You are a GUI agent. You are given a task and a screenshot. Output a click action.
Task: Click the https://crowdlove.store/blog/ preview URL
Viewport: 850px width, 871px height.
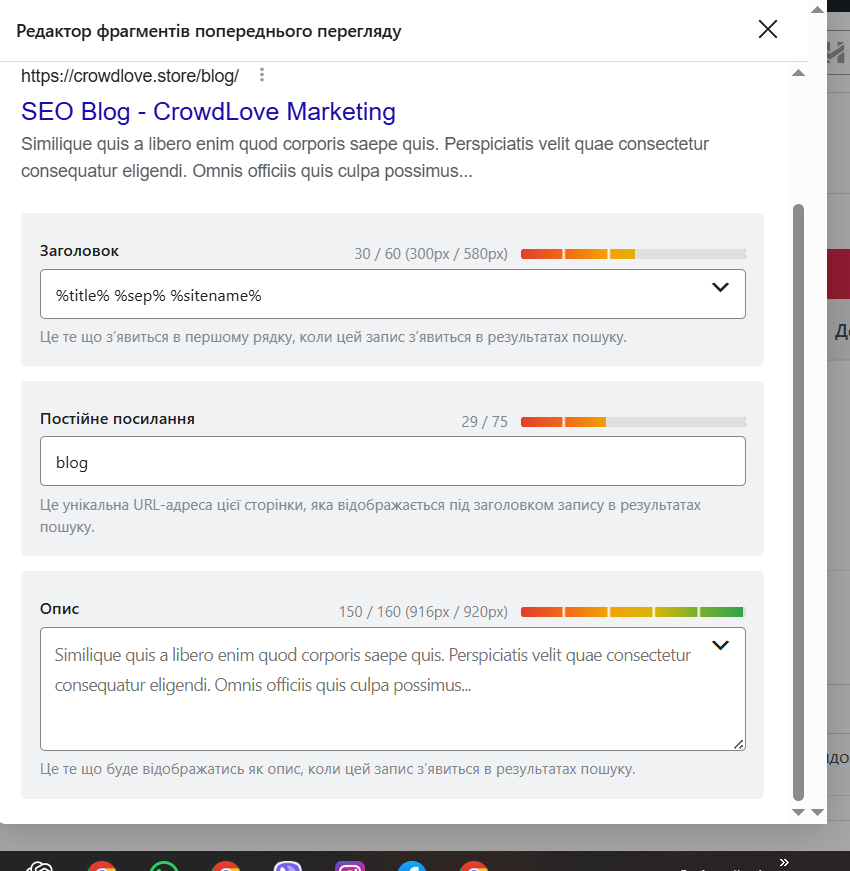[x=130, y=76]
